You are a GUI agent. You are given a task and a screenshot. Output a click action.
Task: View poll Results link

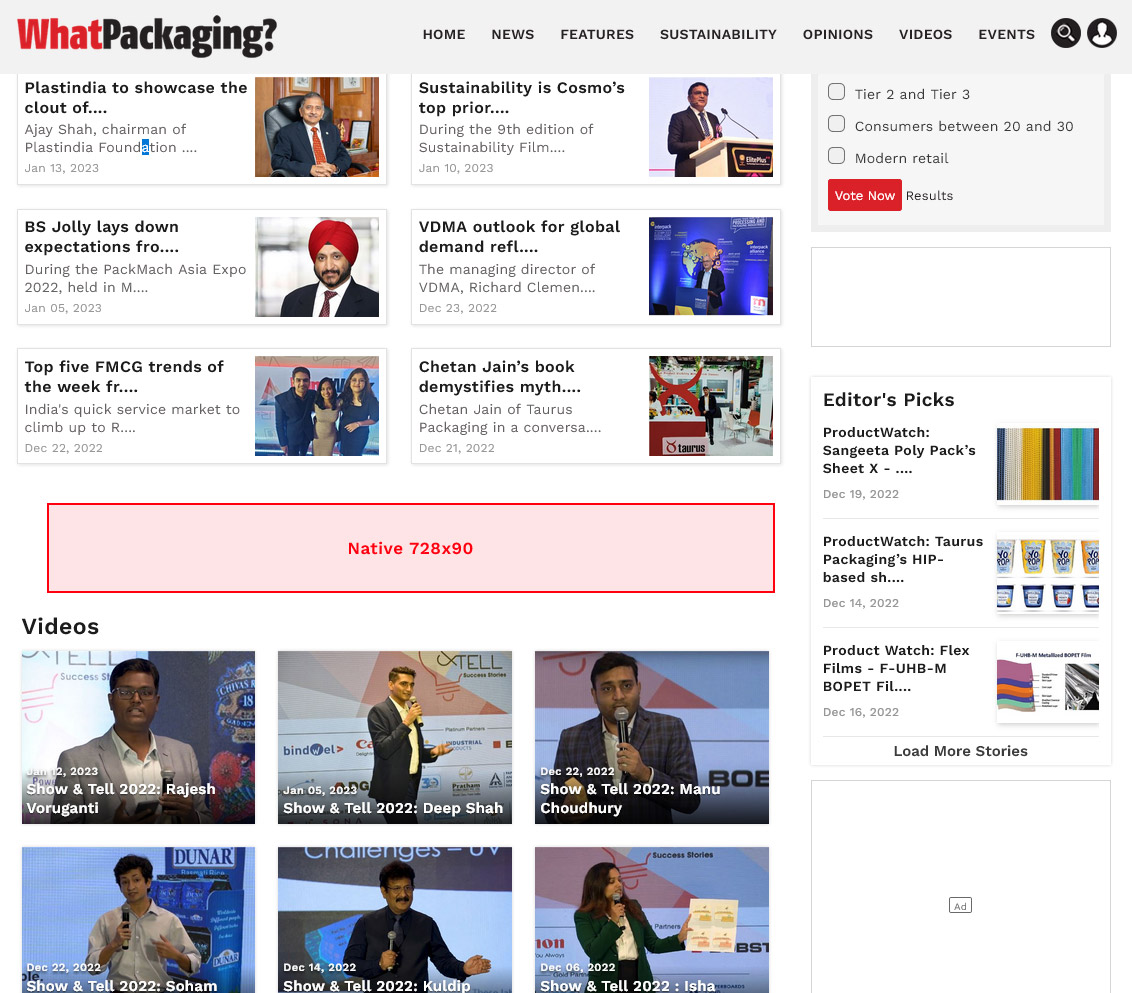(x=929, y=196)
